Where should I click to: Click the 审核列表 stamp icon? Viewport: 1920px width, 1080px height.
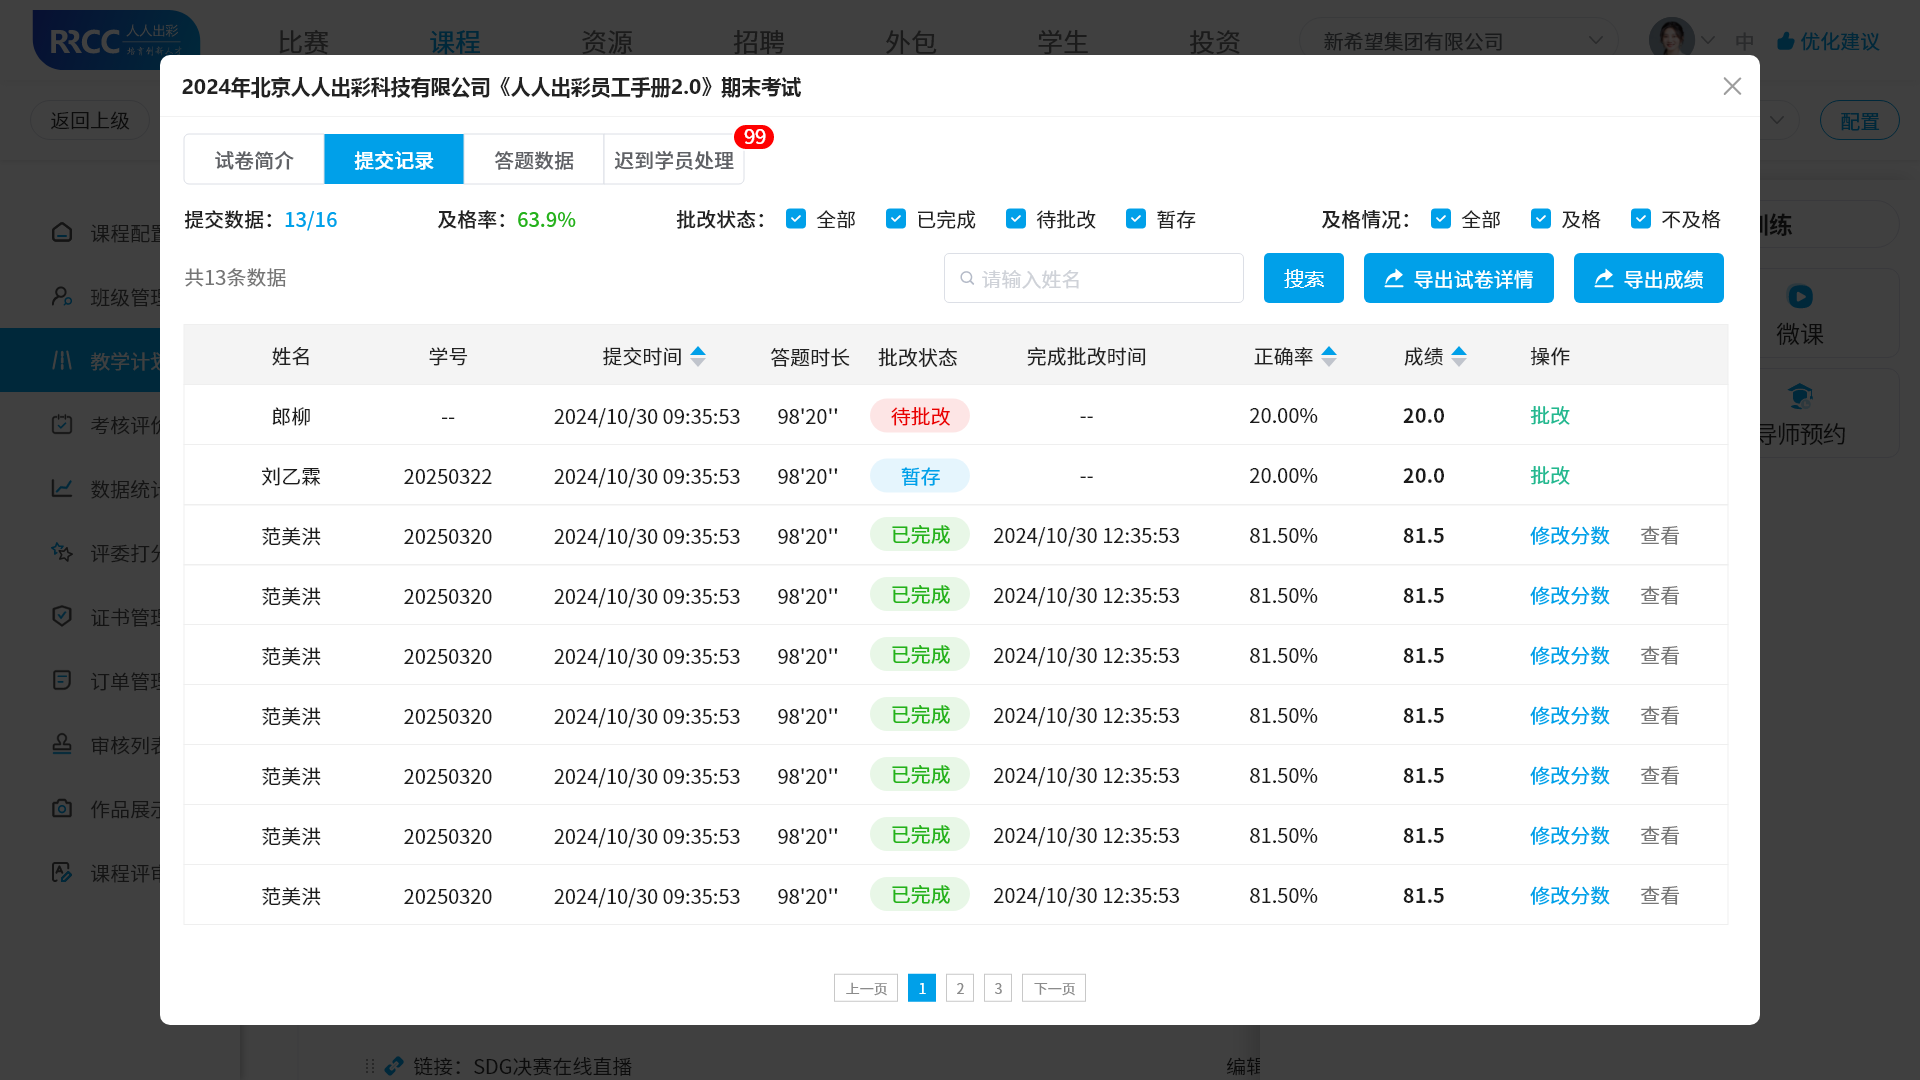pos(62,744)
